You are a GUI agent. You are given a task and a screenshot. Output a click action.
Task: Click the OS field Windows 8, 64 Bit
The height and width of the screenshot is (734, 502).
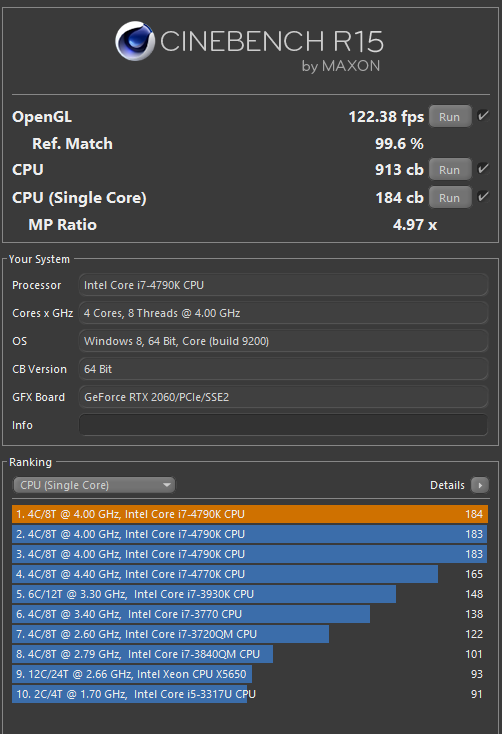(283, 341)
